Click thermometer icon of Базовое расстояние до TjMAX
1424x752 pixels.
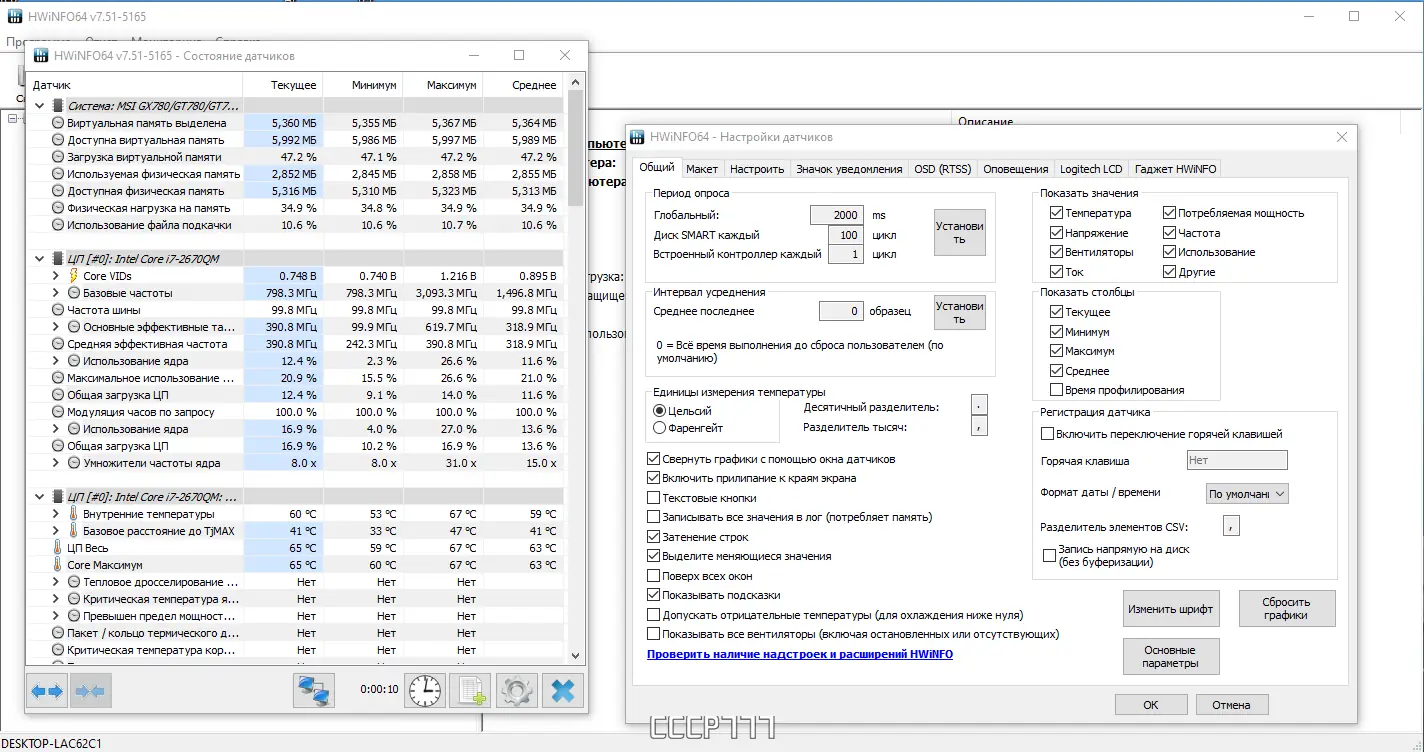point(74,531)
